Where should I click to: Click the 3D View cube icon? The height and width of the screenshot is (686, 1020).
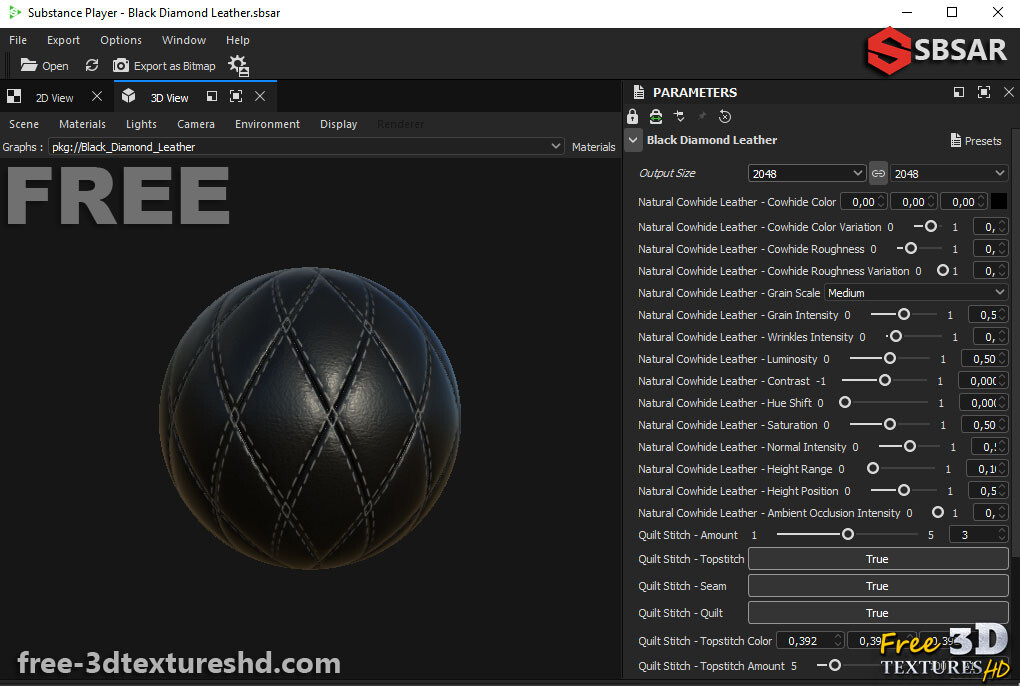tap(128, 97)
